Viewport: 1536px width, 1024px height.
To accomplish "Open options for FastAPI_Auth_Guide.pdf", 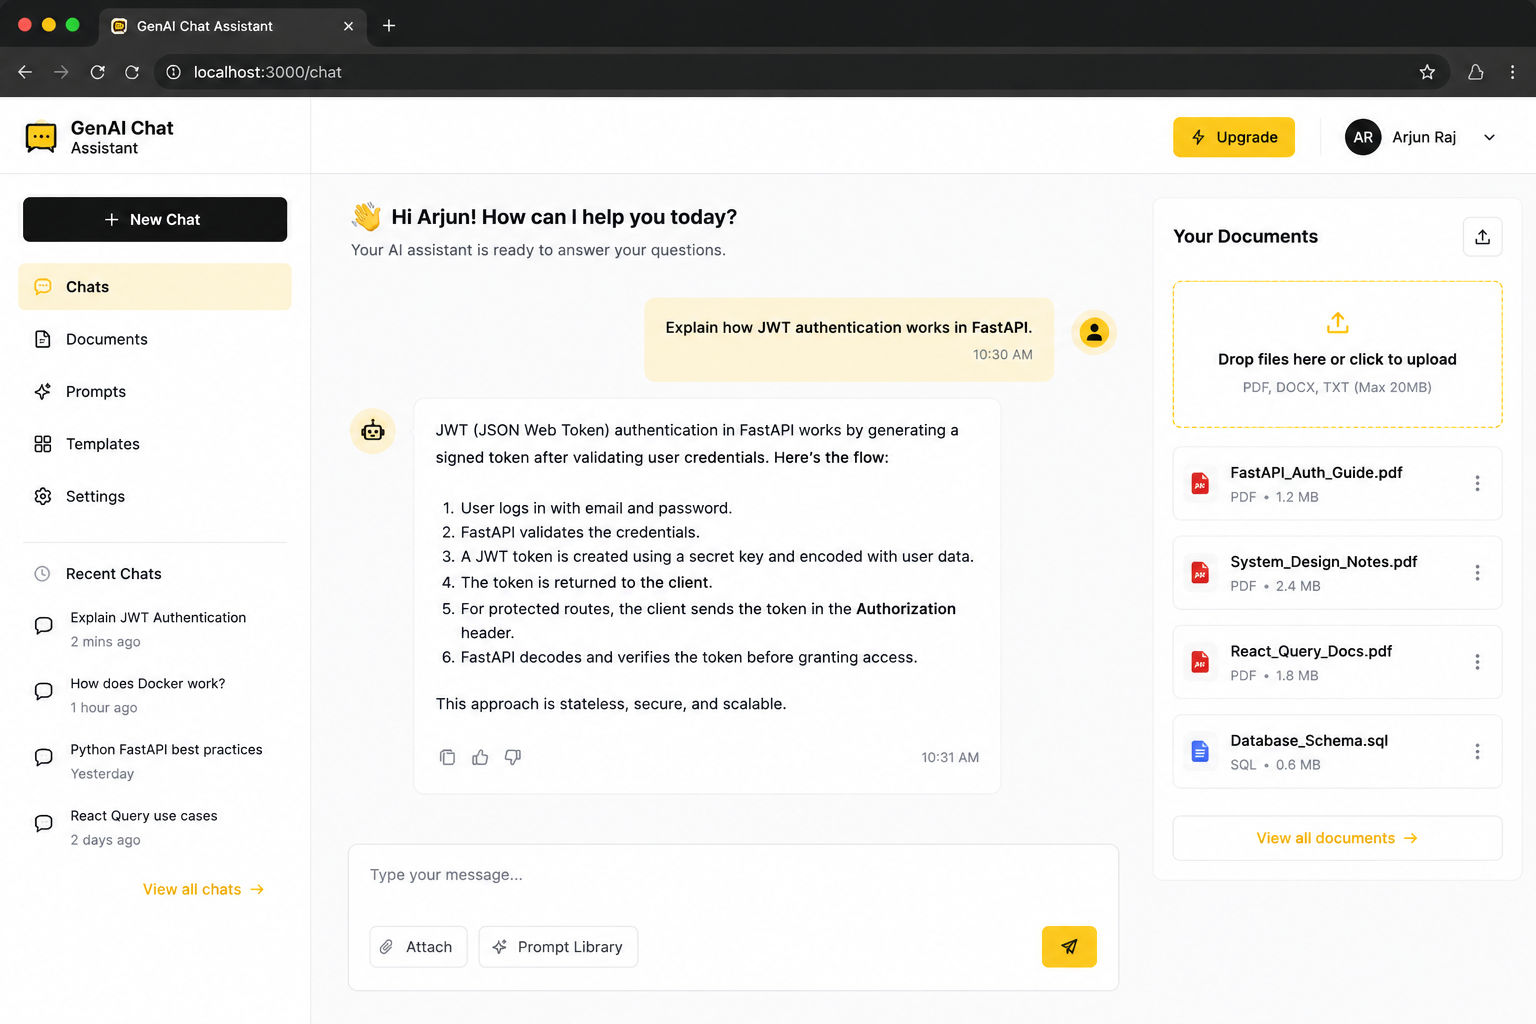I will (1477, 483).
